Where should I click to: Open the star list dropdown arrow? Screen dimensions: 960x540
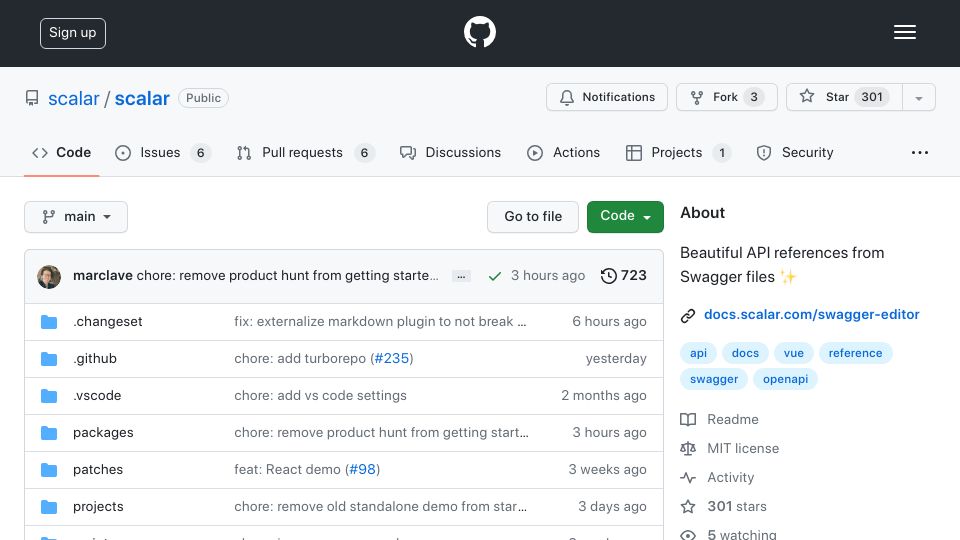(918, 97)
